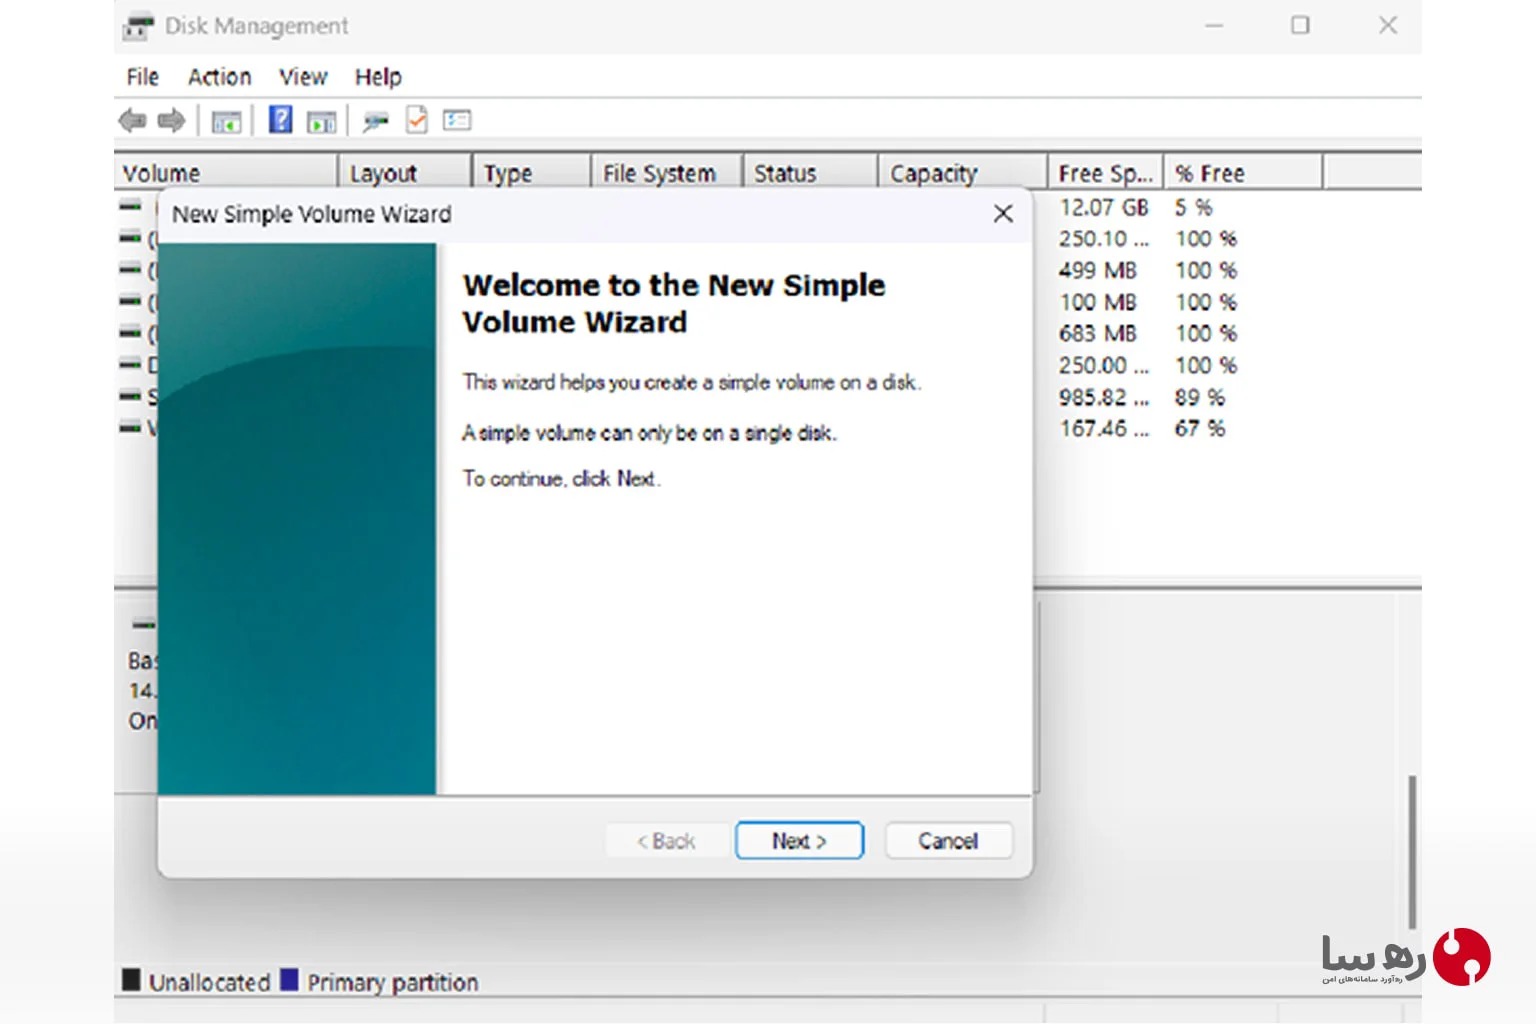Screen dimensions: 1536x1024
Task: Sort by the File System column header
Action: (667, 173)
